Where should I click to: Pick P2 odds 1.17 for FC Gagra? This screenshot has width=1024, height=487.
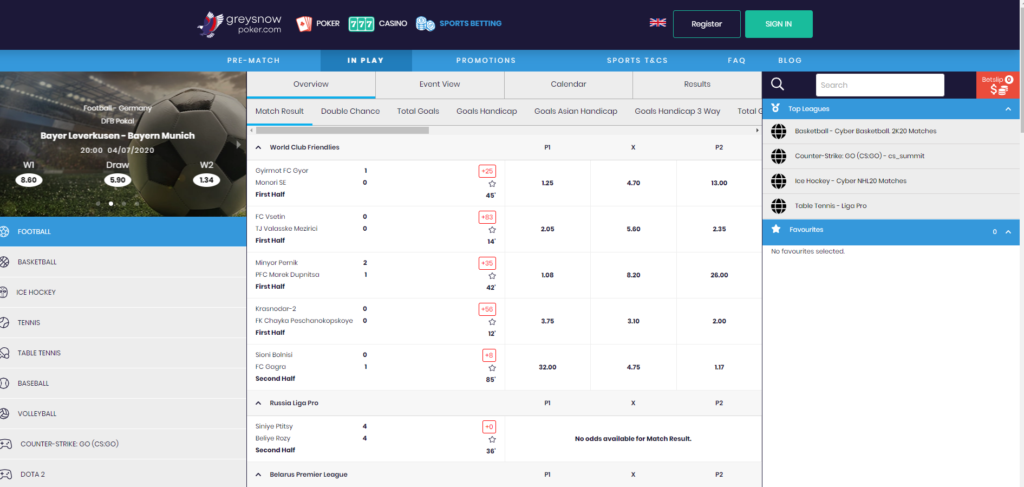(x=718, y=368)
